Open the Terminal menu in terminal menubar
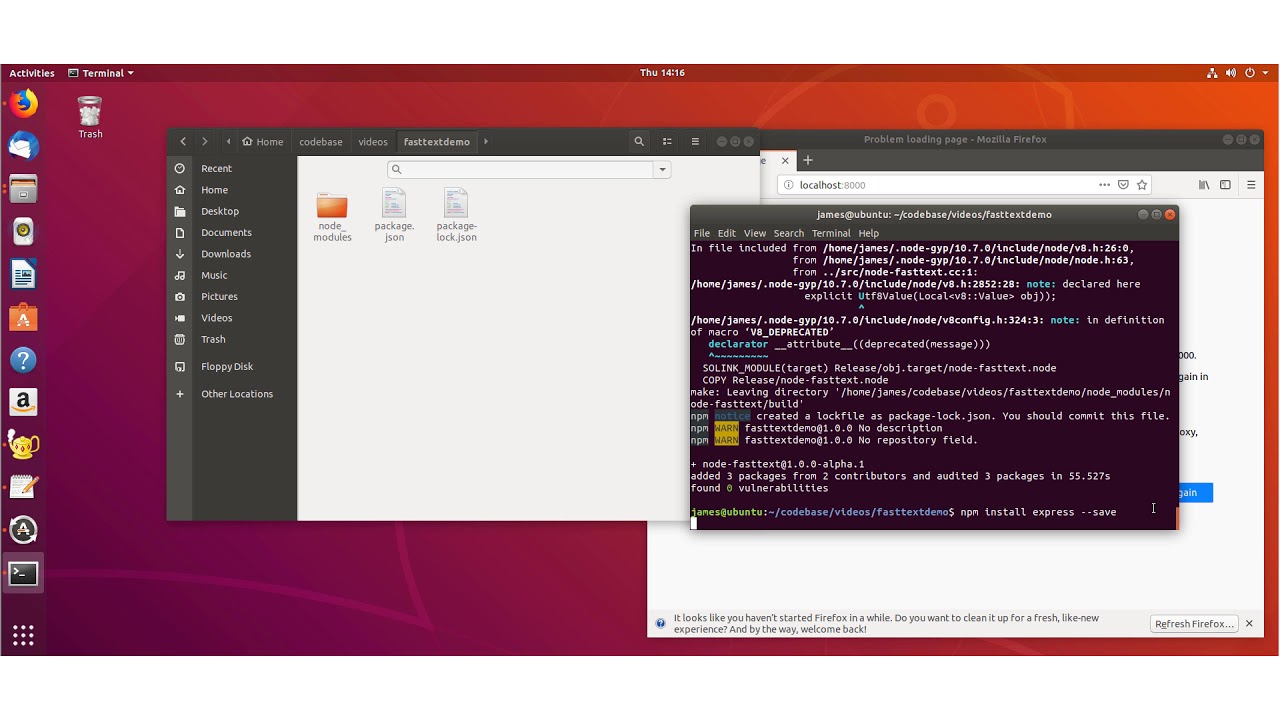The image size is (1280, 720). coord(831,233)
